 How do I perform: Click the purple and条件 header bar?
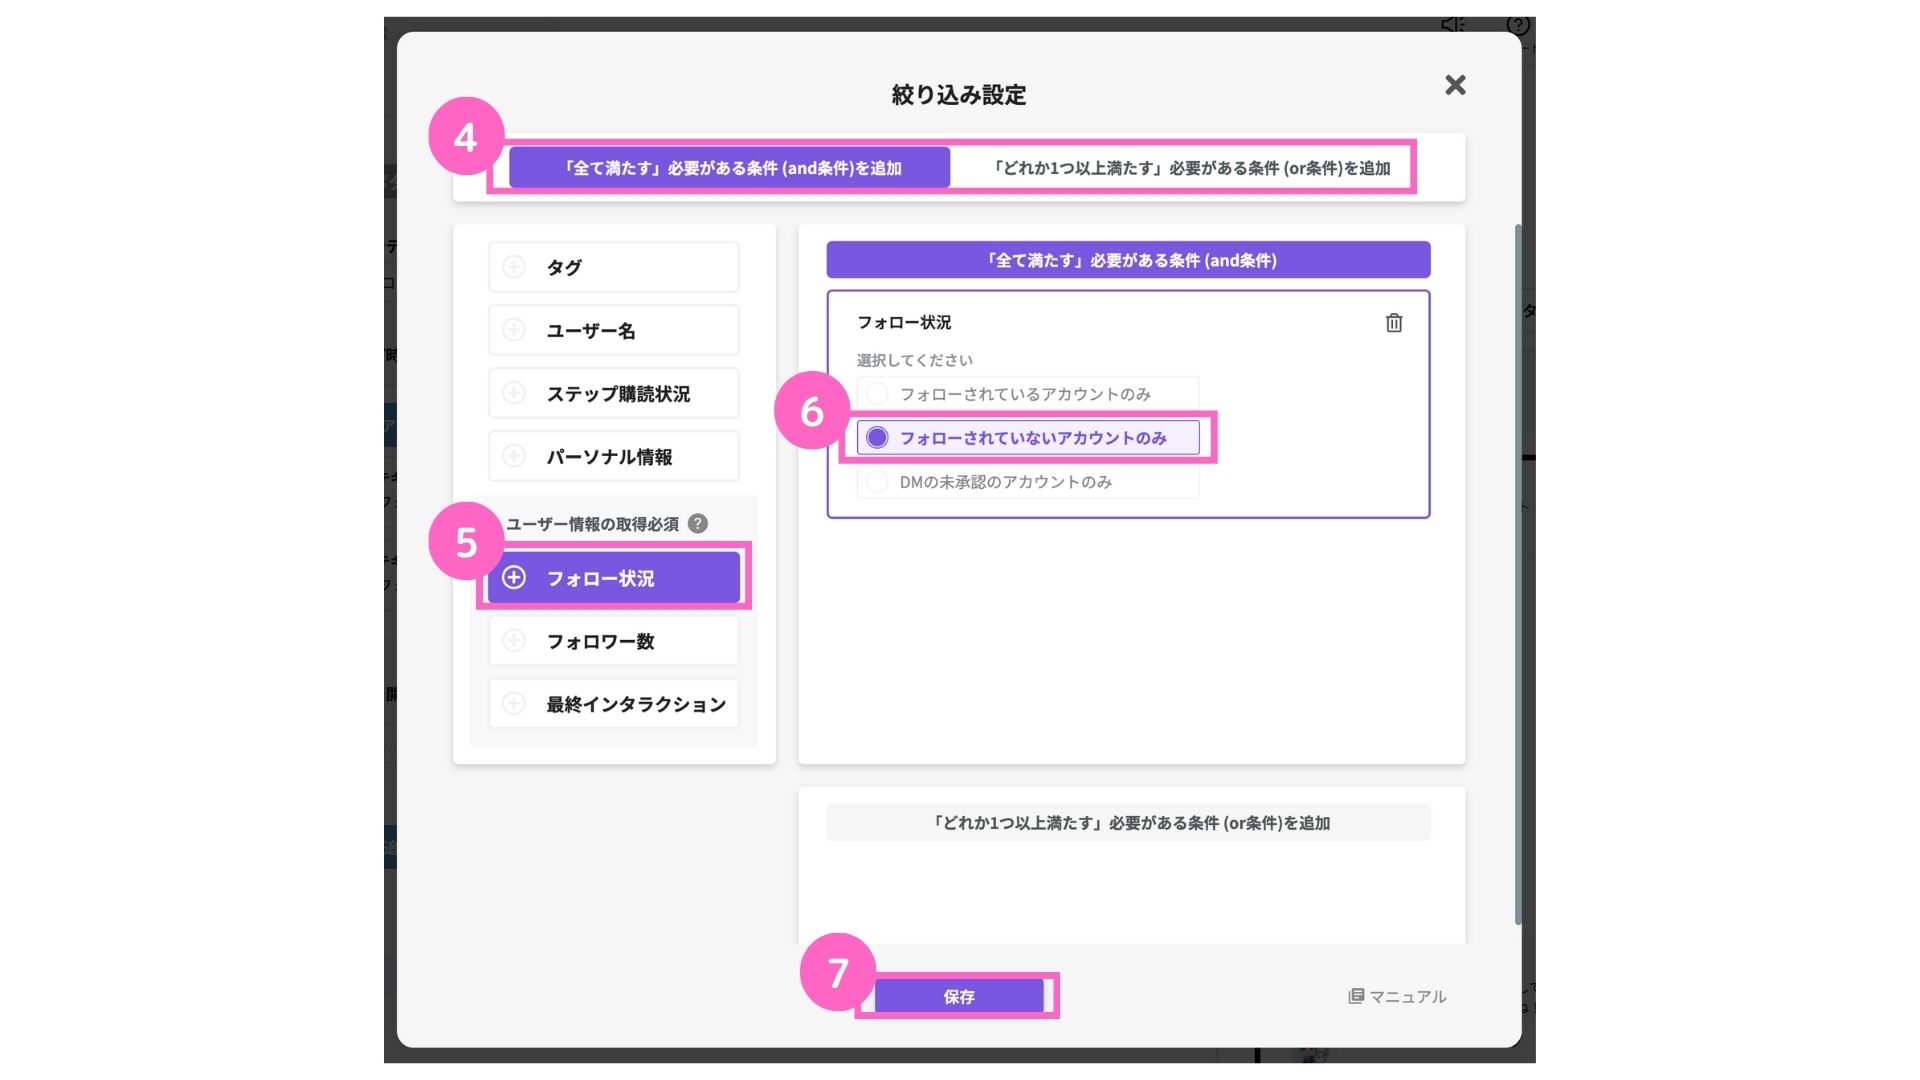(1128, 260)
